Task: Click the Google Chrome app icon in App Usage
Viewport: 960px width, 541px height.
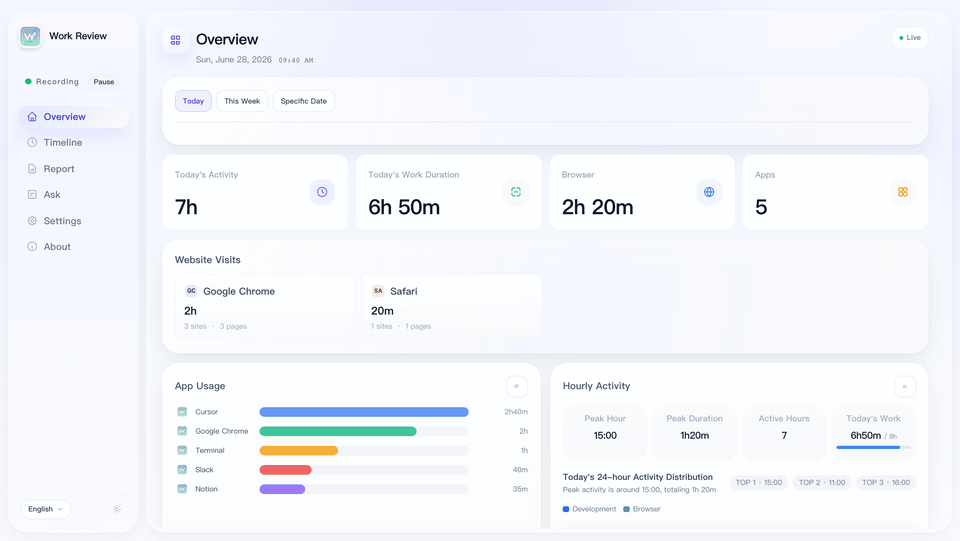Action: [182, 431]
